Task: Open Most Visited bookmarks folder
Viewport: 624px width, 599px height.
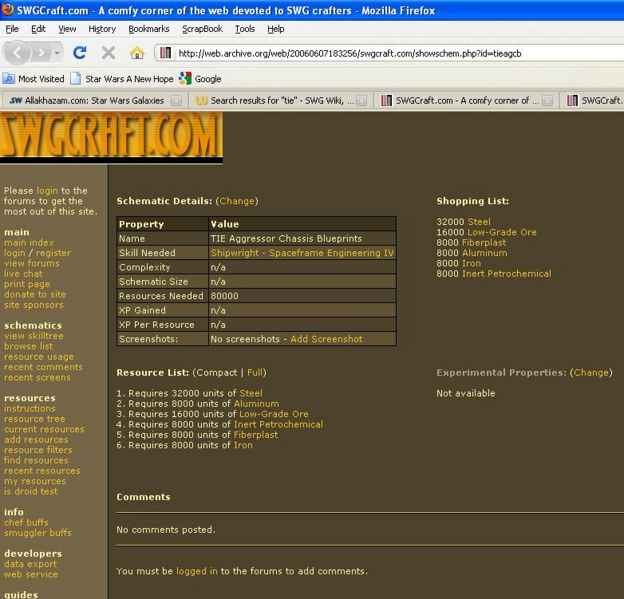Action: [34, 78]
